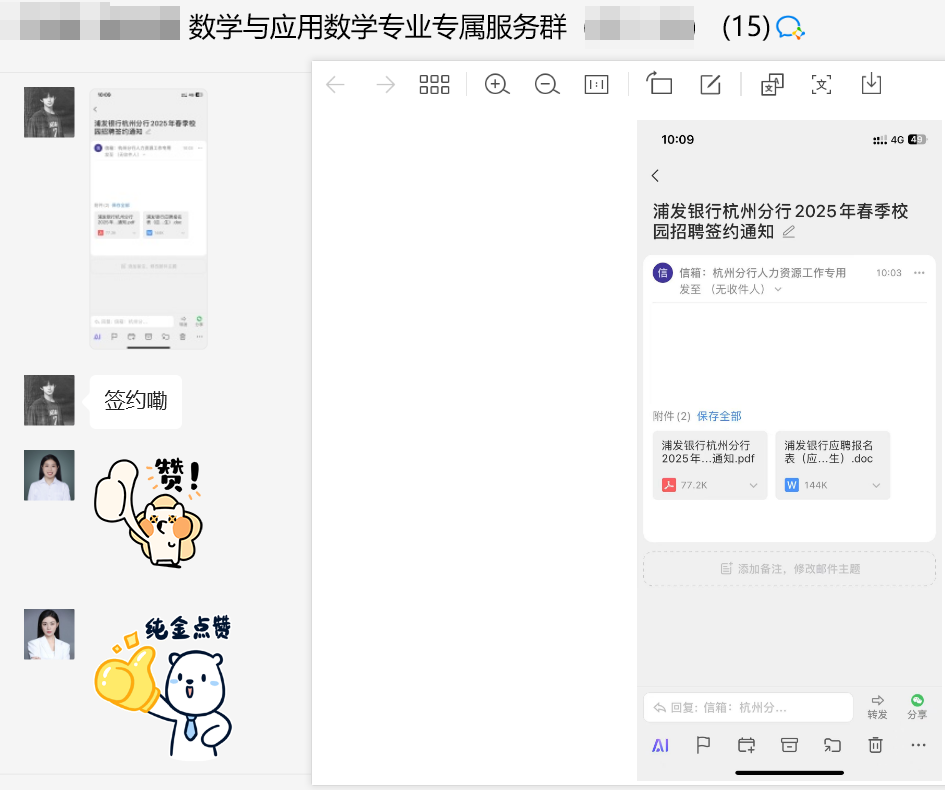Screen dimensions: 945x790
Task: Click the zoom in magnifier icon
Action: (x=497, y=85)
